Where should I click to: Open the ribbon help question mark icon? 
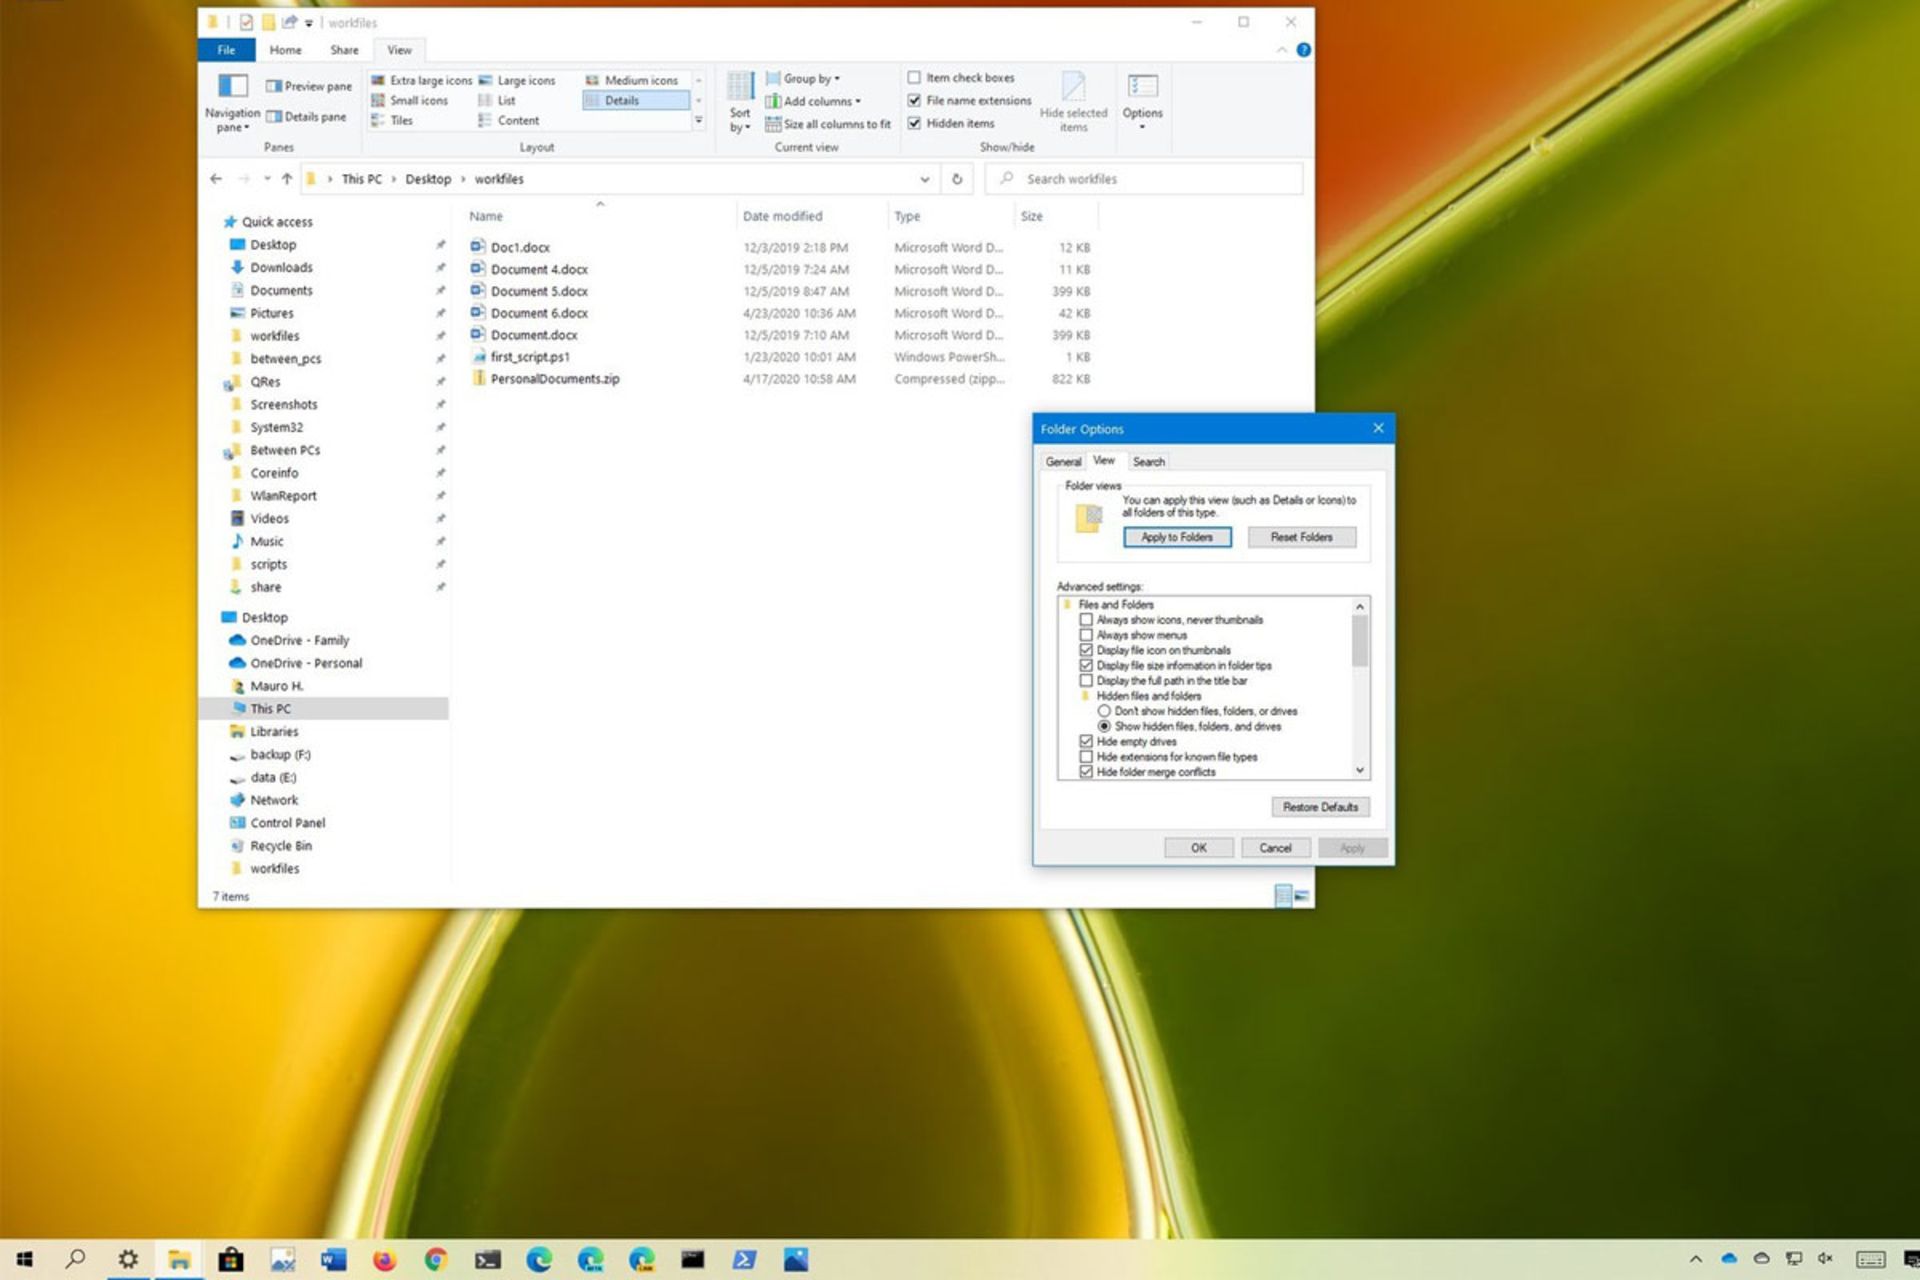pyautogui.click(x=1304, y=50)
